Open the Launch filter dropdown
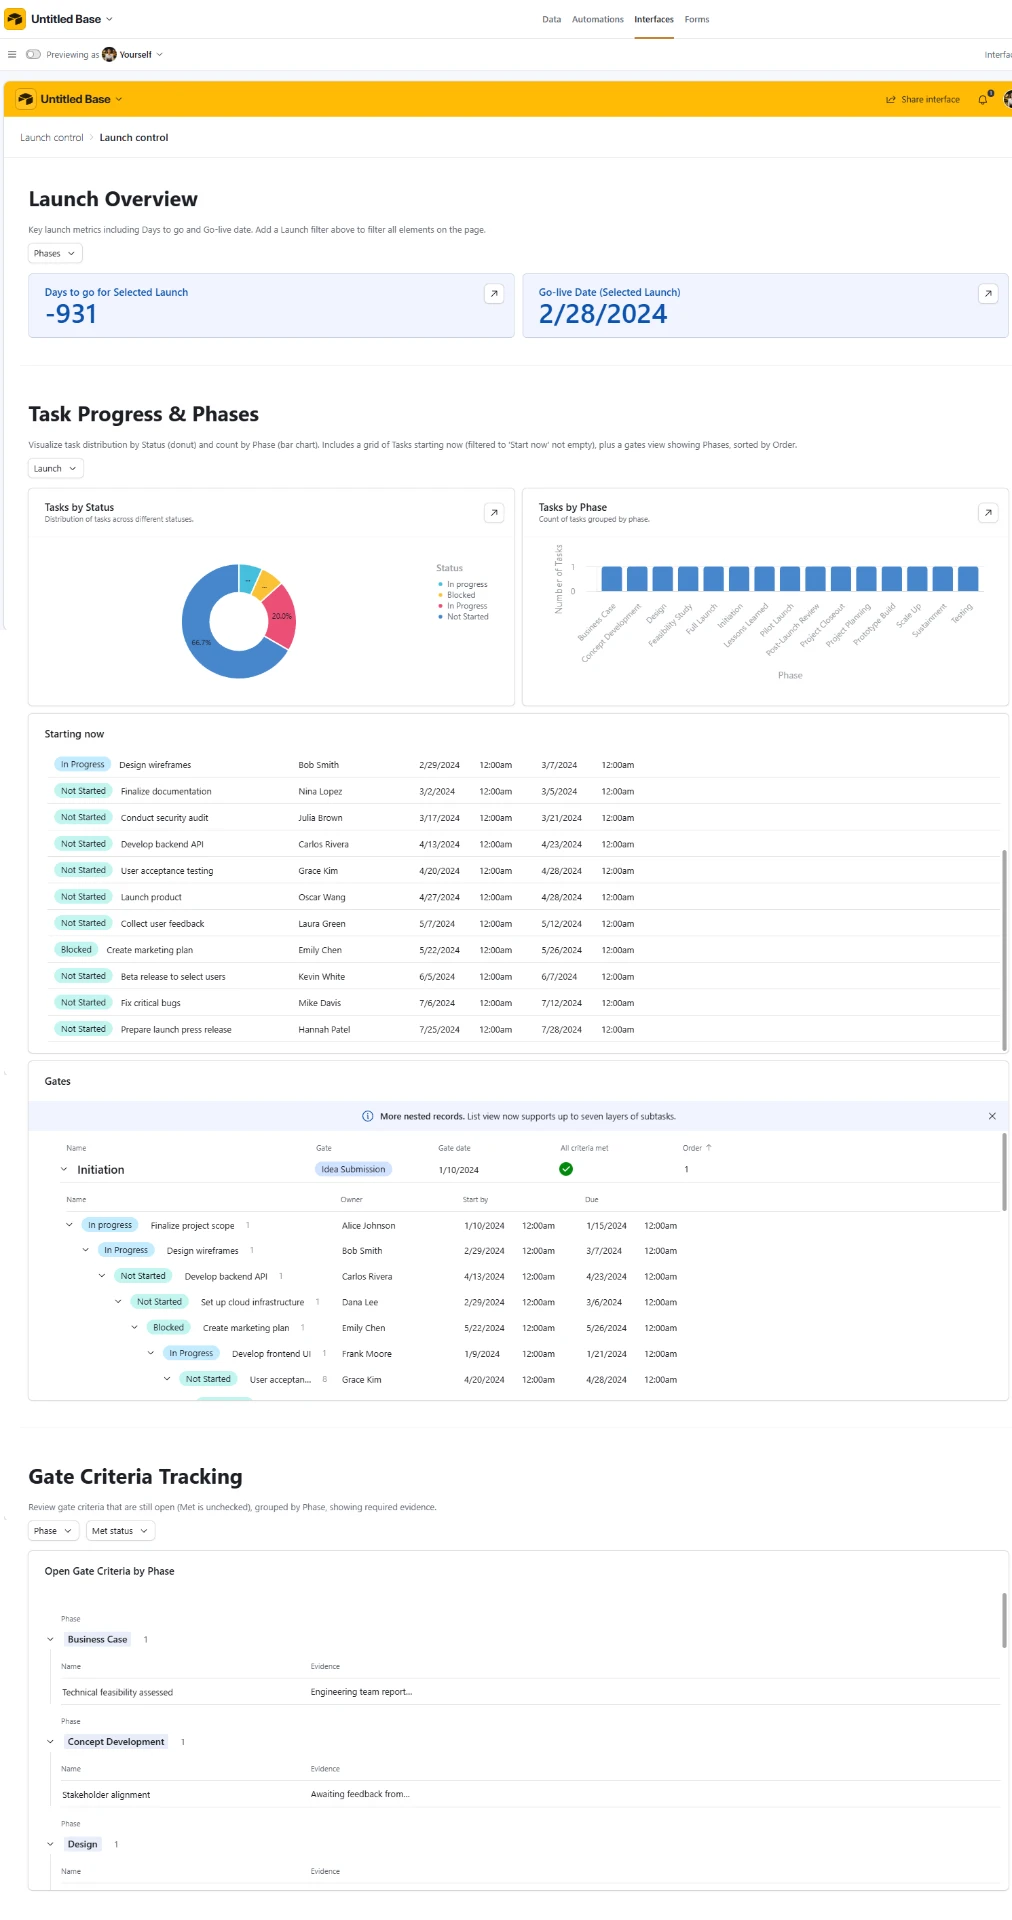 pyautogui.click(x=55, y=469)
